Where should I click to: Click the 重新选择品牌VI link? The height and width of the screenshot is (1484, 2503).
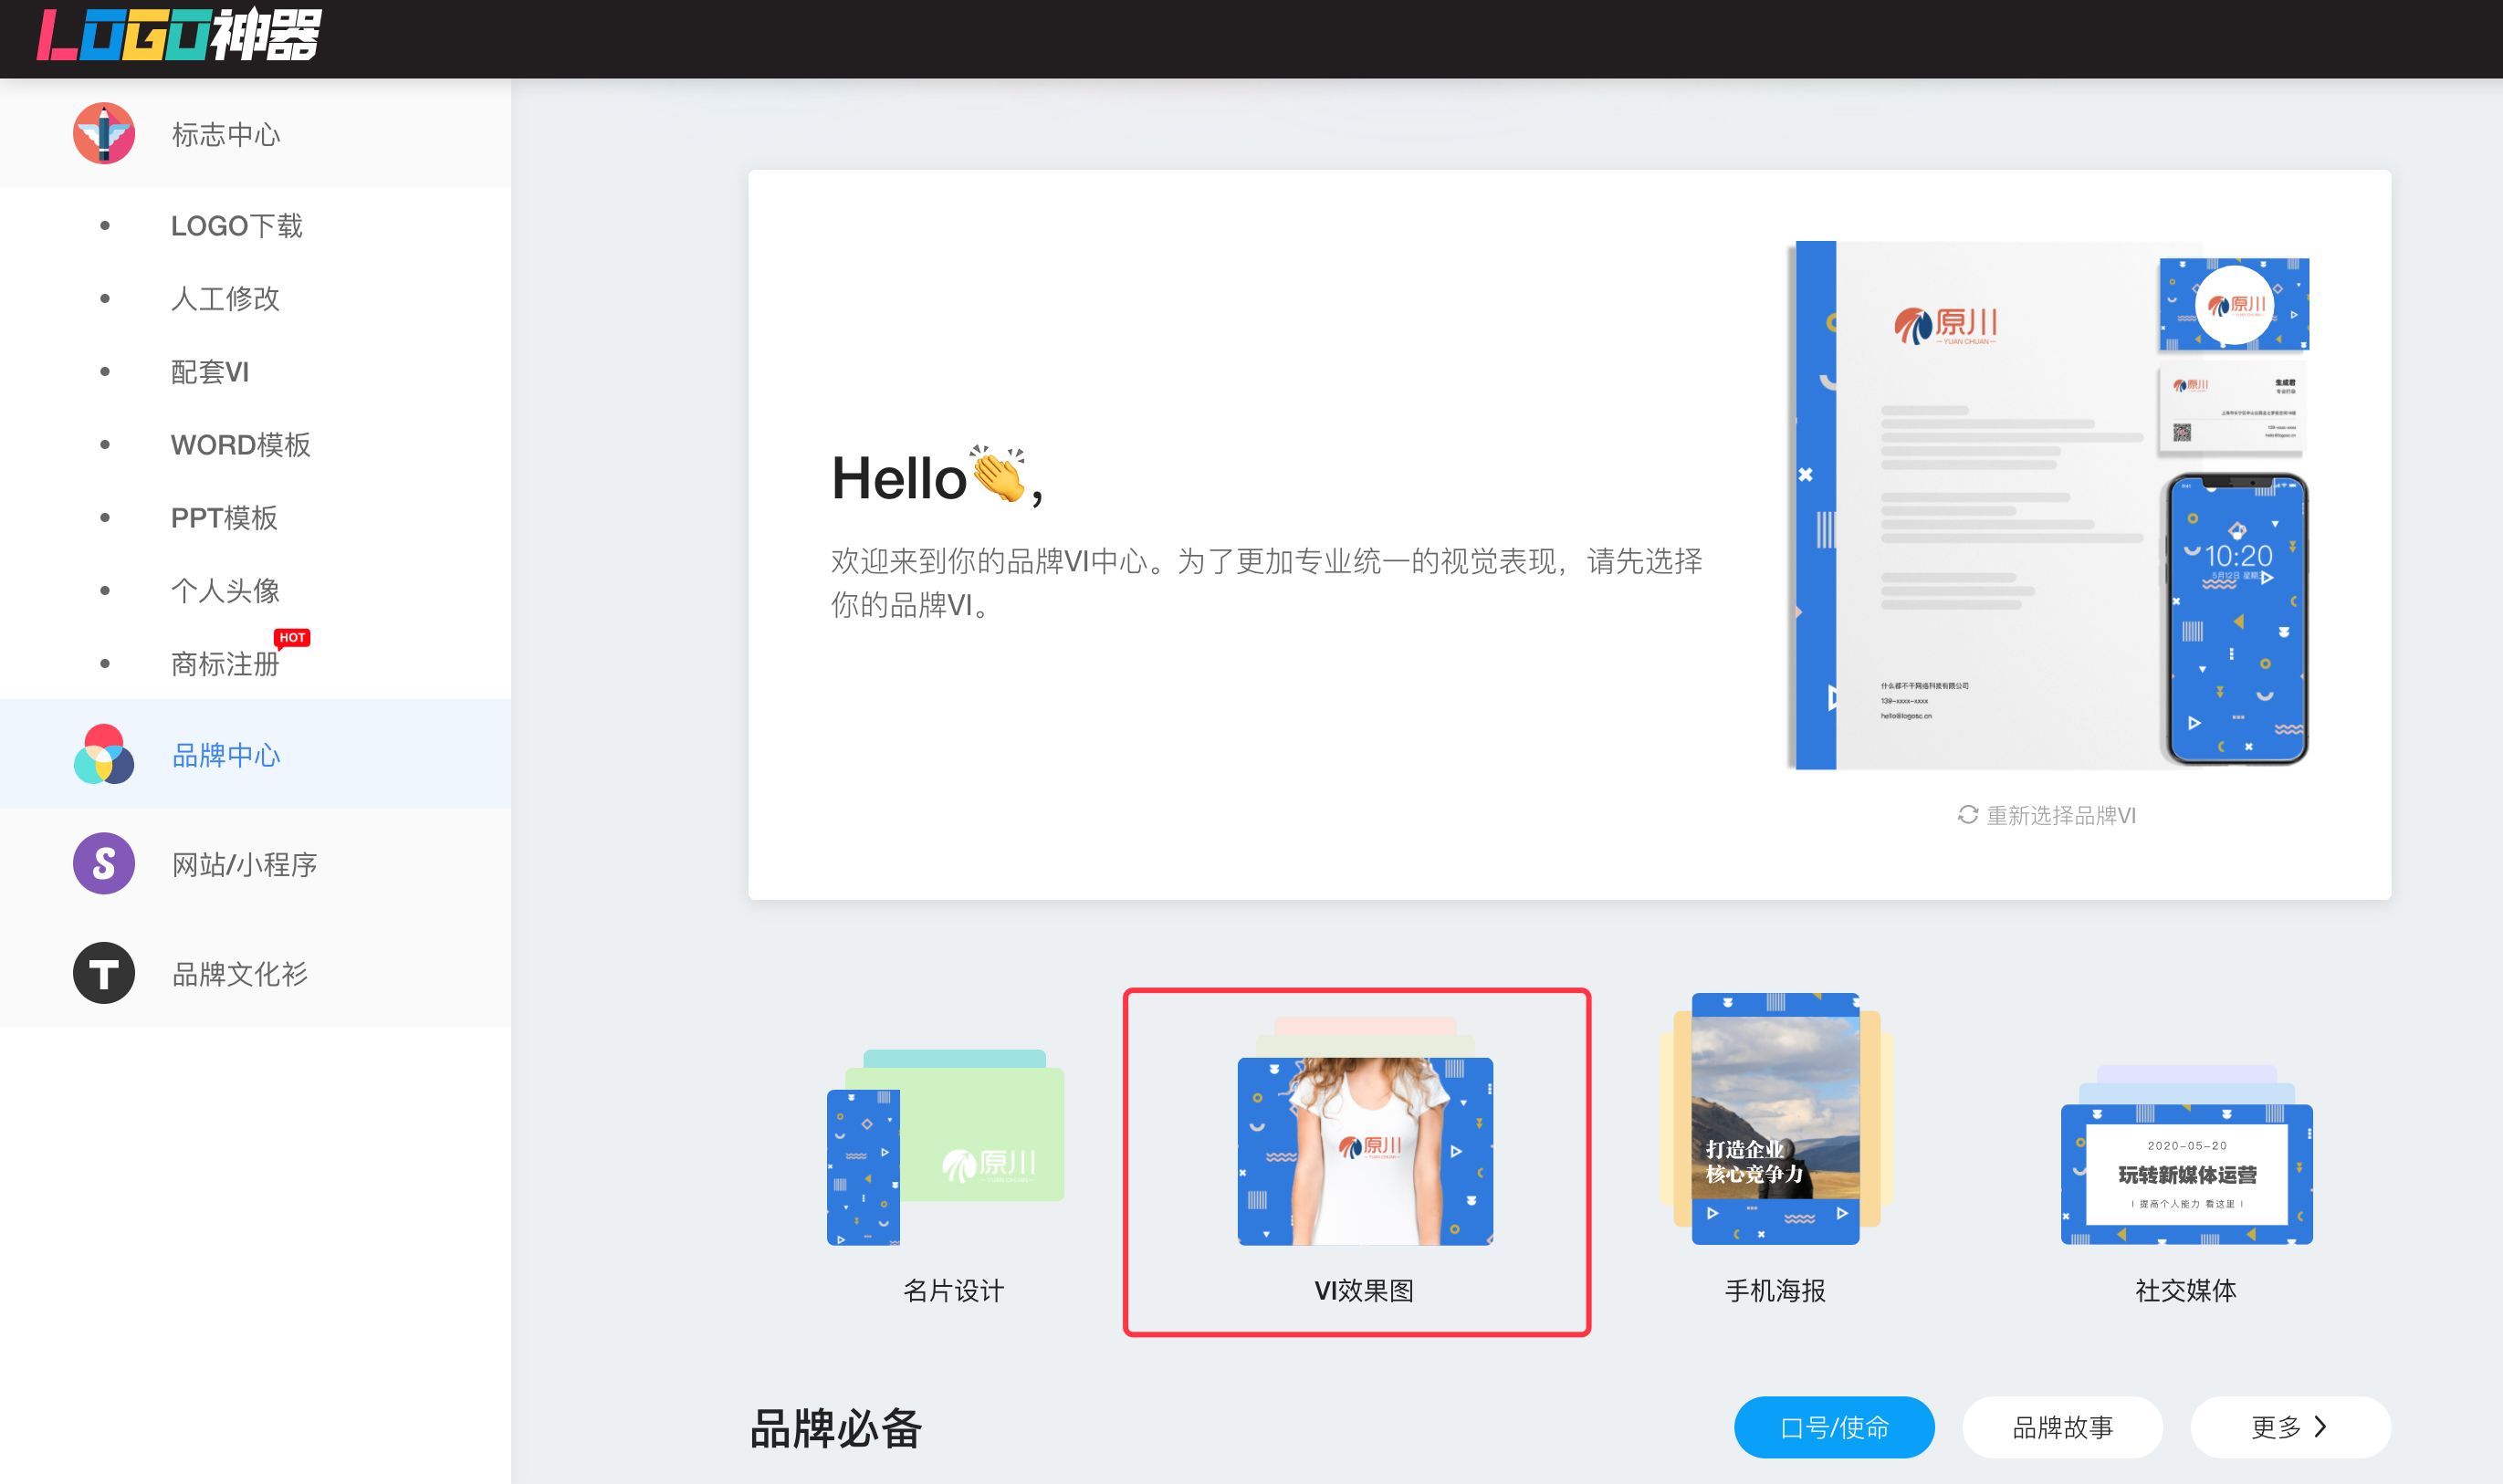pyautogui.click(x=2060, y=815)
